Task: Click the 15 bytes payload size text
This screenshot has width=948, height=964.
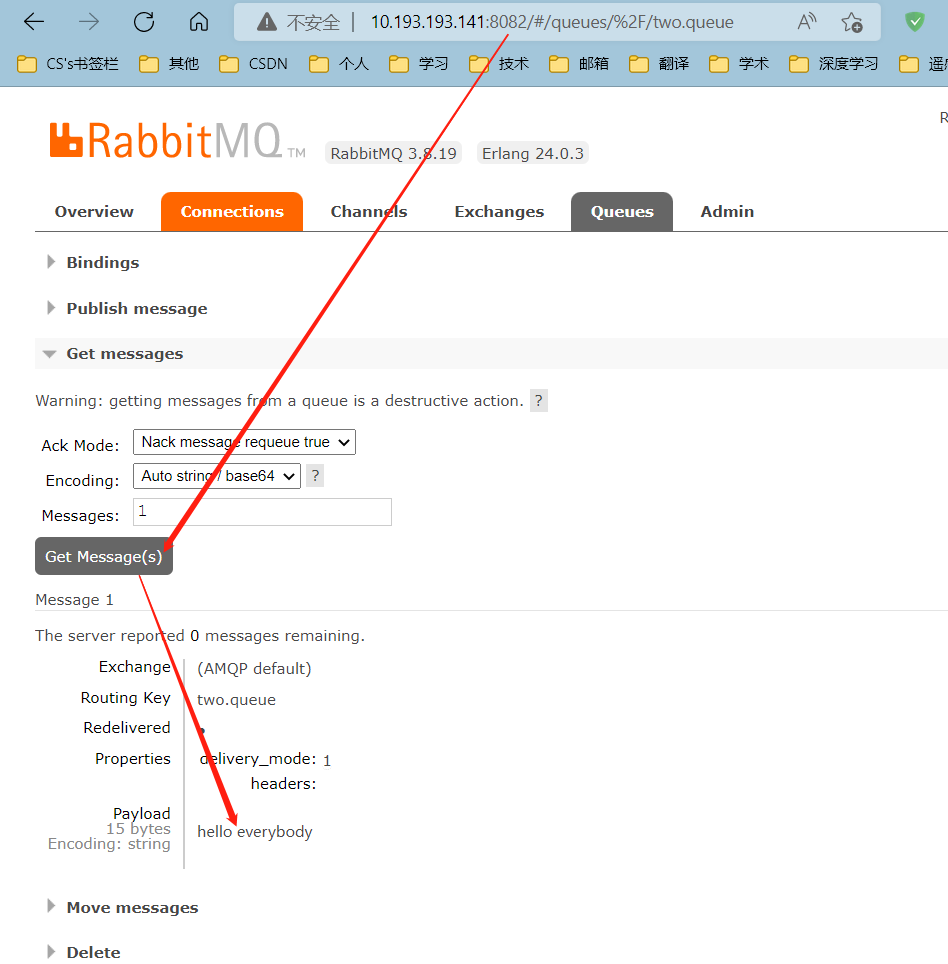Action: click(x=138, y=829)
